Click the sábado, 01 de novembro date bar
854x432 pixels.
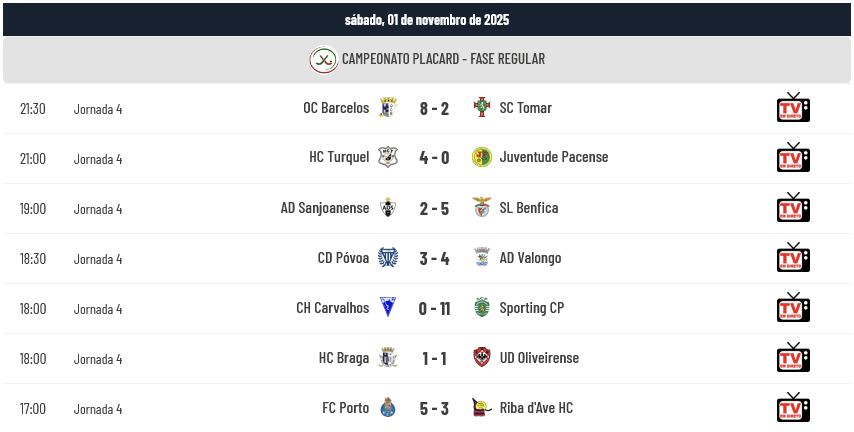[427, 20]
